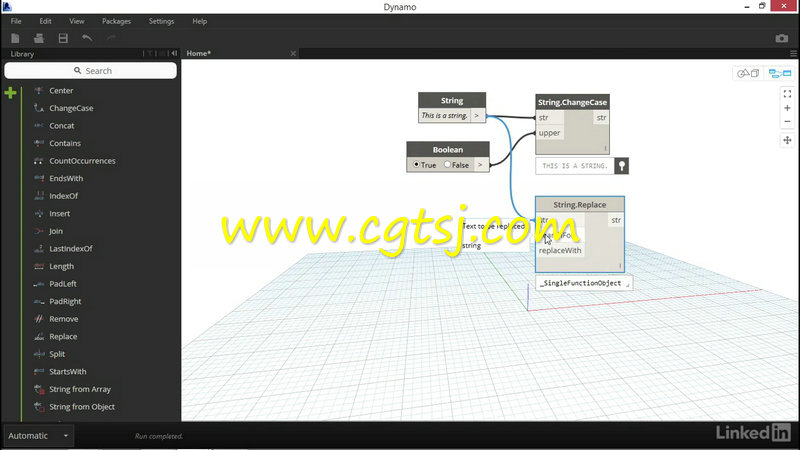Screen dimensions: 800x450
Task: Select LastIndexOf in the library
Action: tap(71, 249)
